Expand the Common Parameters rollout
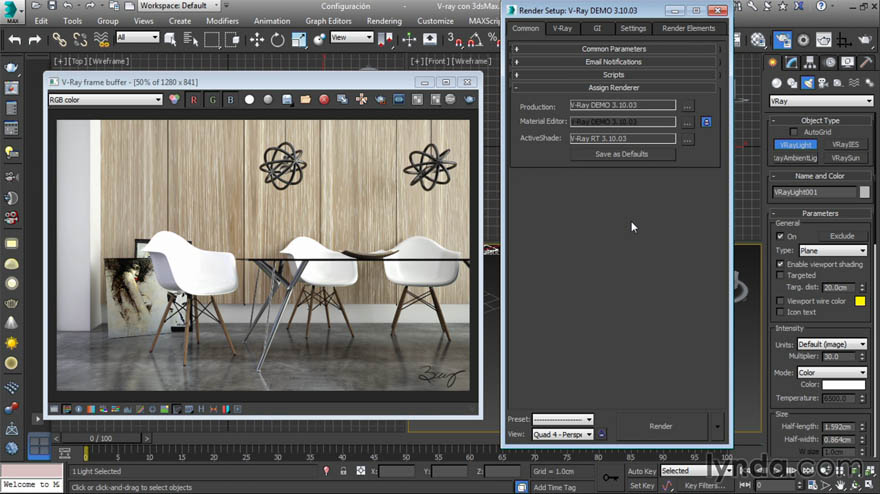880x494 pixels. point(613,49)
